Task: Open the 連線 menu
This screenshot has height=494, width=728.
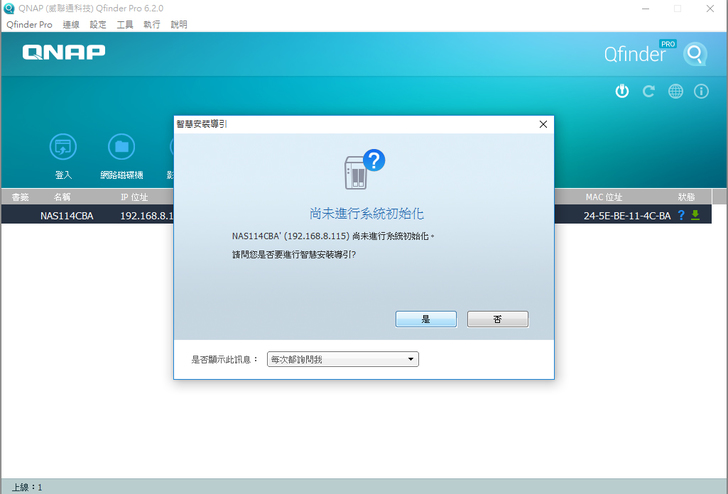Action: [71, 24]
